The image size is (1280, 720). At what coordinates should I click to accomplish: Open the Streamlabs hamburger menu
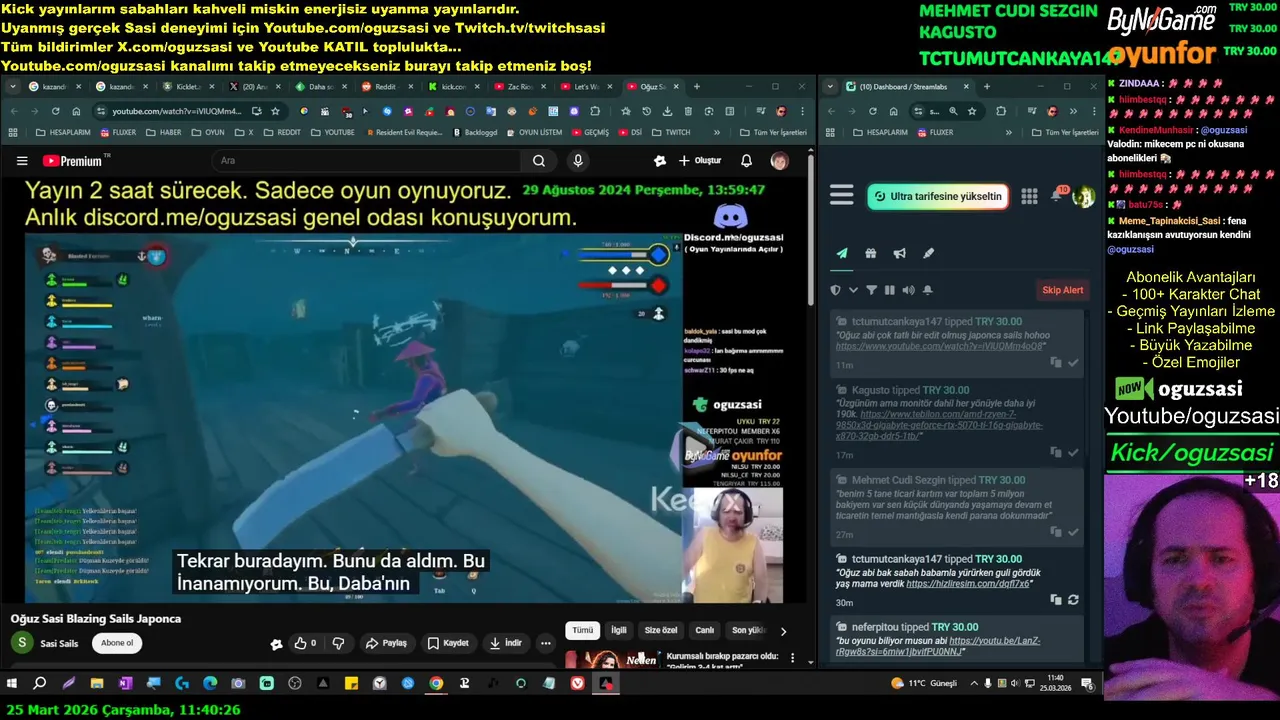(x=842, y=196)
